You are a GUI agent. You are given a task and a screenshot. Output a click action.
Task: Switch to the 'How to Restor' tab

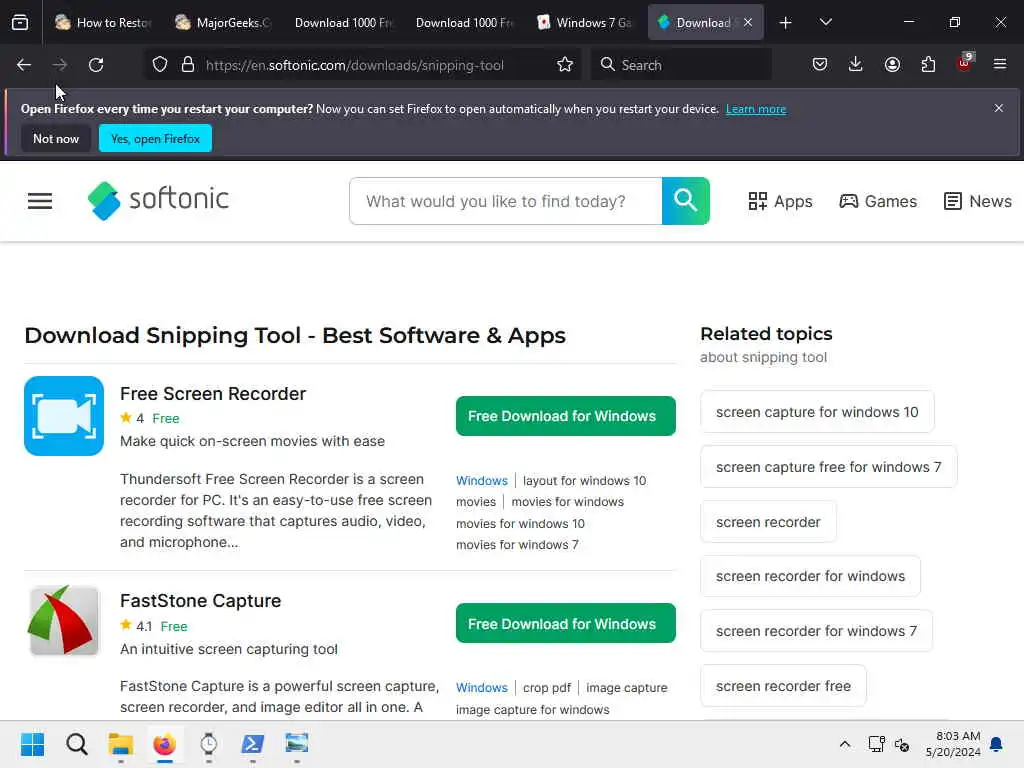pyautogui.click(x=103, y=23)
